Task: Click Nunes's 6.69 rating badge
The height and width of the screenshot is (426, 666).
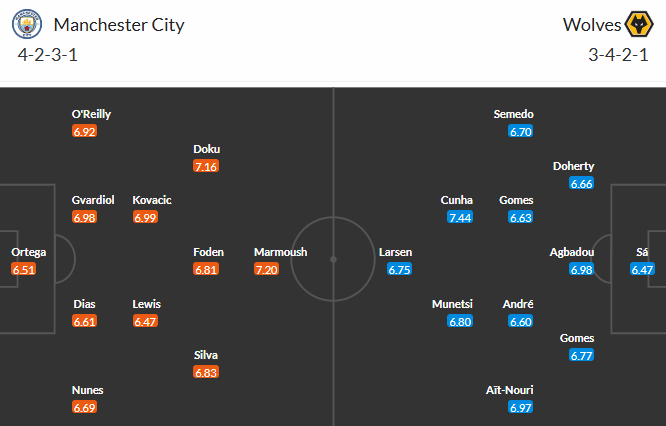Action: coord(84,408)
